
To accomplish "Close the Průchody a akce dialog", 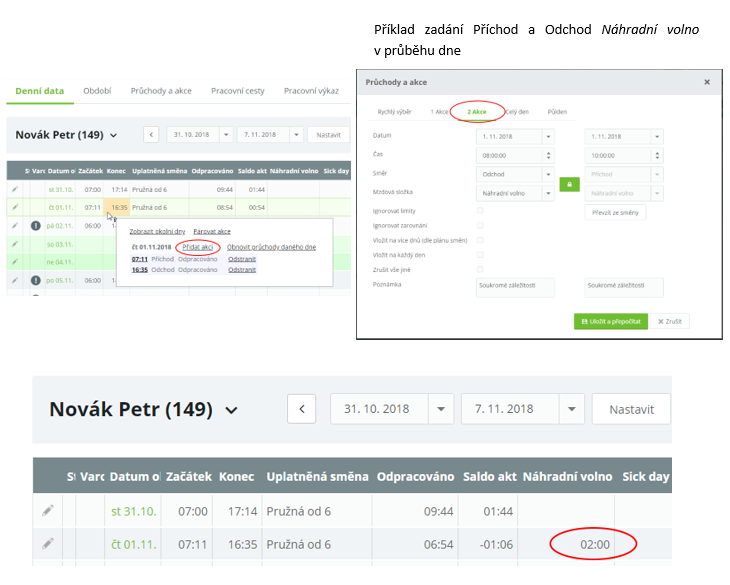I will pos(707,82).
